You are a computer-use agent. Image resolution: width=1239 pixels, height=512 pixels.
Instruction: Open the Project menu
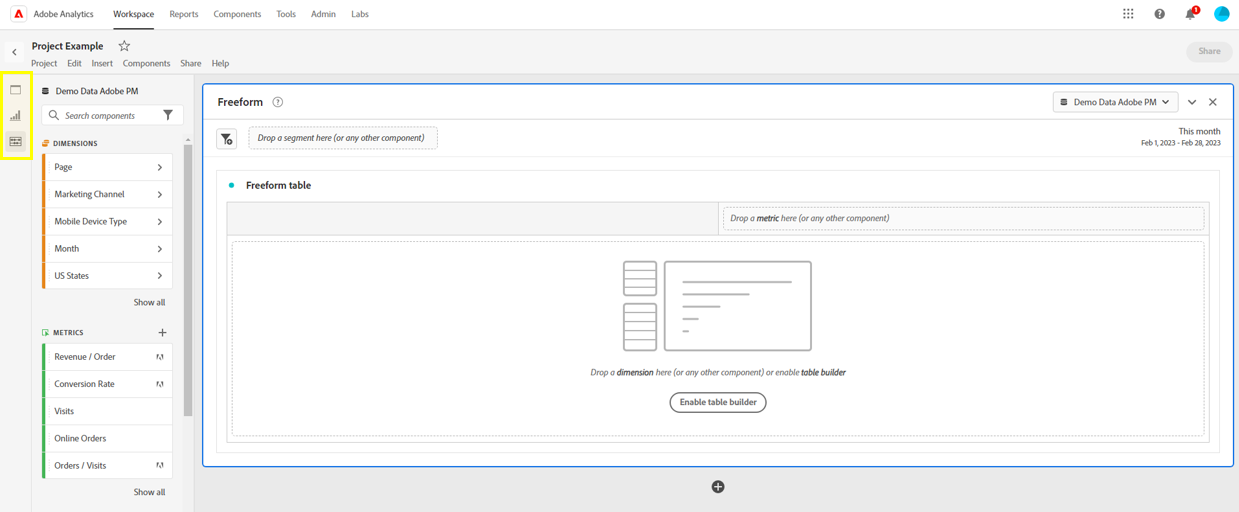pos(44,63)
